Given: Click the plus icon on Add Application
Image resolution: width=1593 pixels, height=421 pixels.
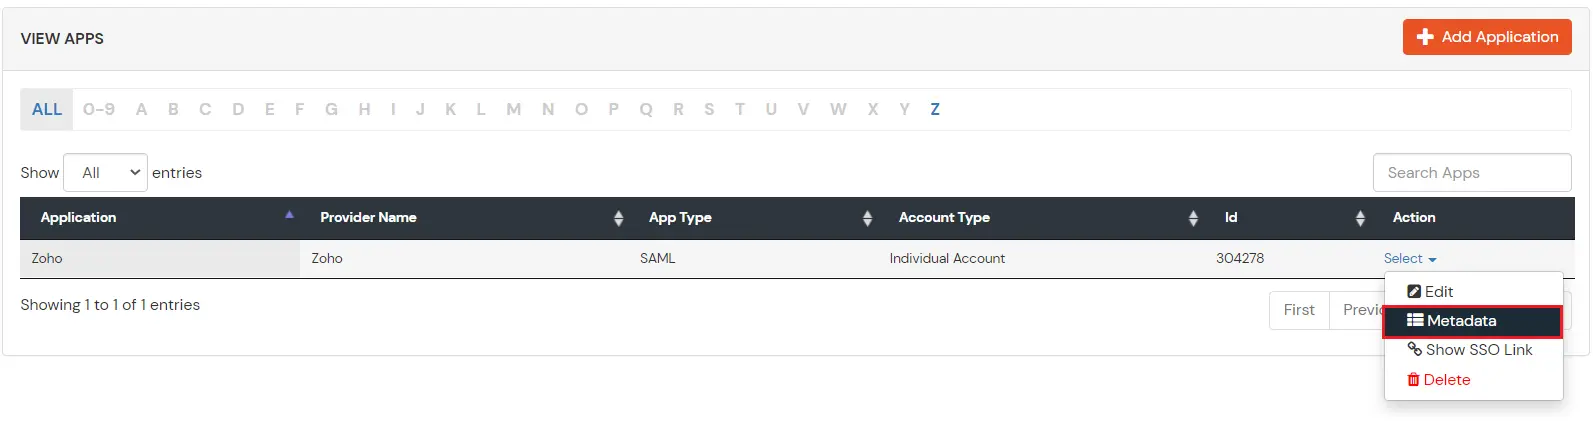Looking at the screenshot, I should coord(1425,37).
